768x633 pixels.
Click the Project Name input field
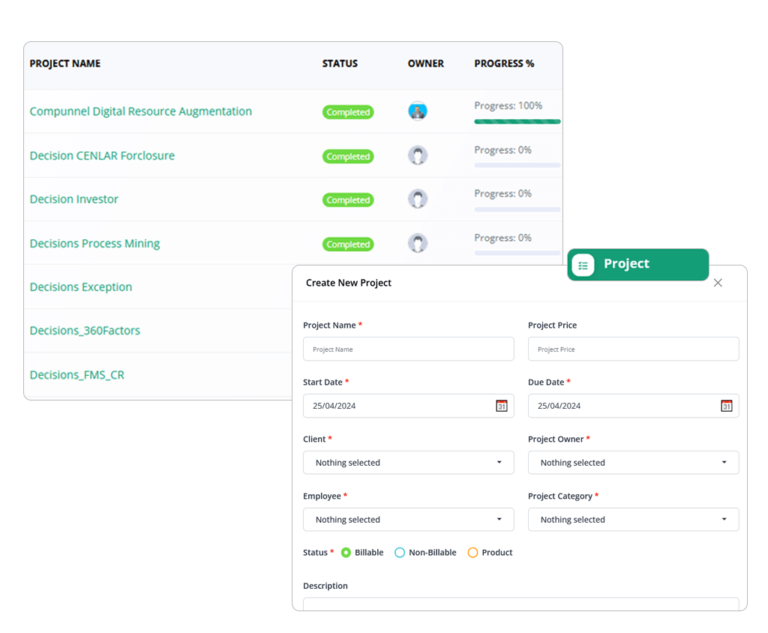(x=408, y=349)
